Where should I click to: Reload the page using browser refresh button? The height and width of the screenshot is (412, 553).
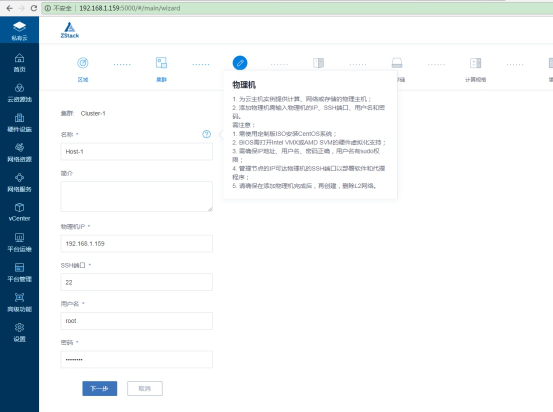[x=34, y=8]
